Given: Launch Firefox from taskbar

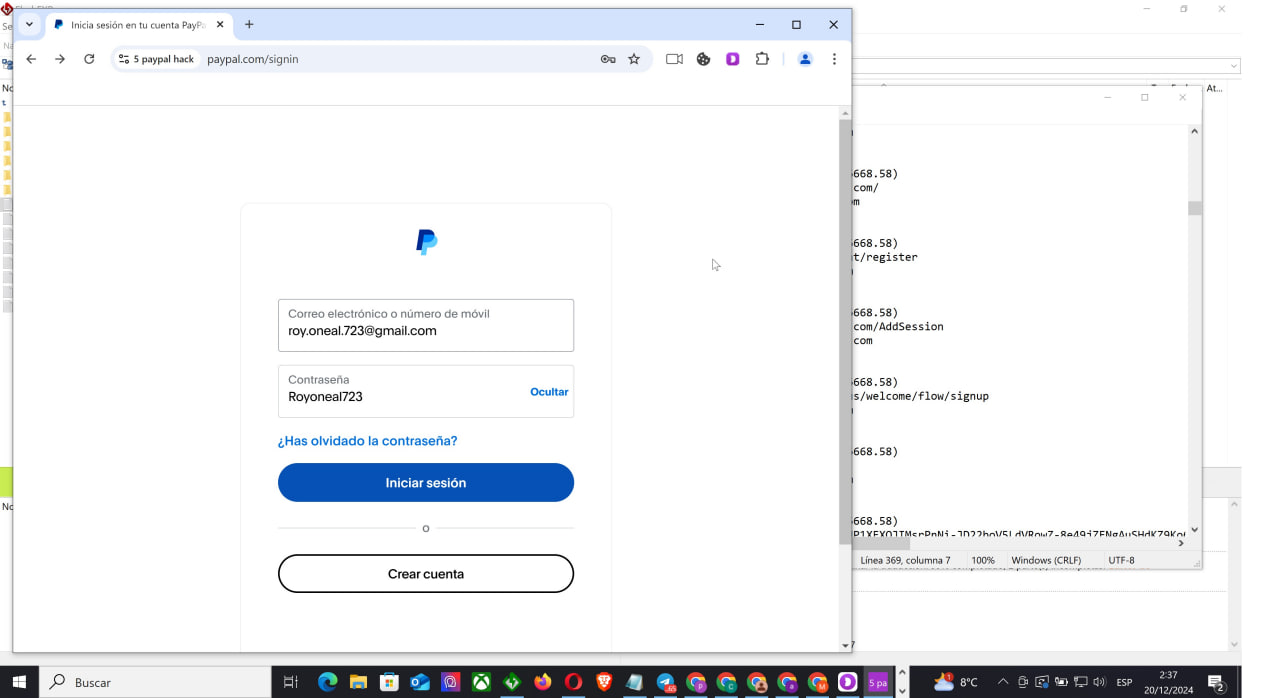Looking at the screenshot, I should click(x=543, y=682).
